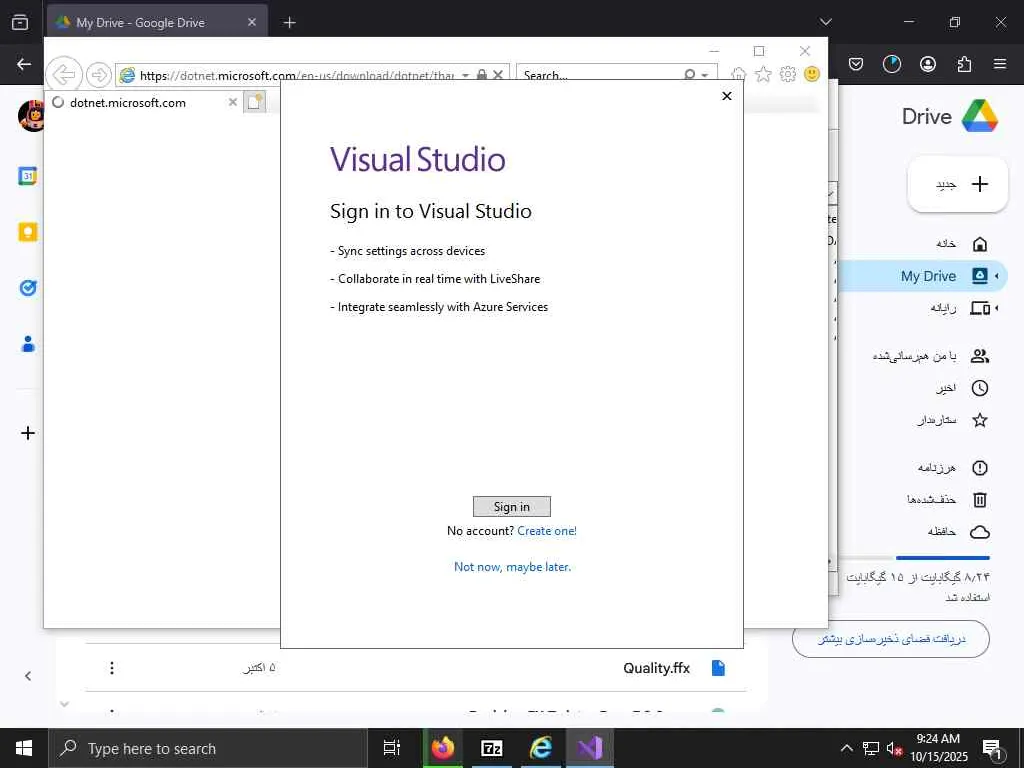
Task: Open Task View on taskbar
Action: click(x=391, y=748)
